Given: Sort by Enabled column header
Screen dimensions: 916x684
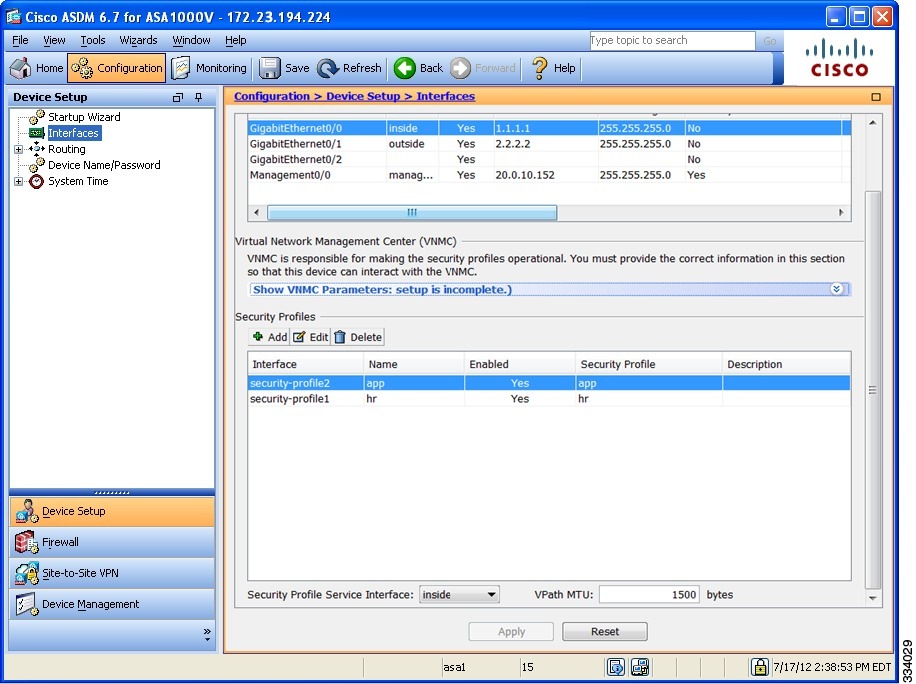Looking at the screenshot, I should [x=519, y=364].
